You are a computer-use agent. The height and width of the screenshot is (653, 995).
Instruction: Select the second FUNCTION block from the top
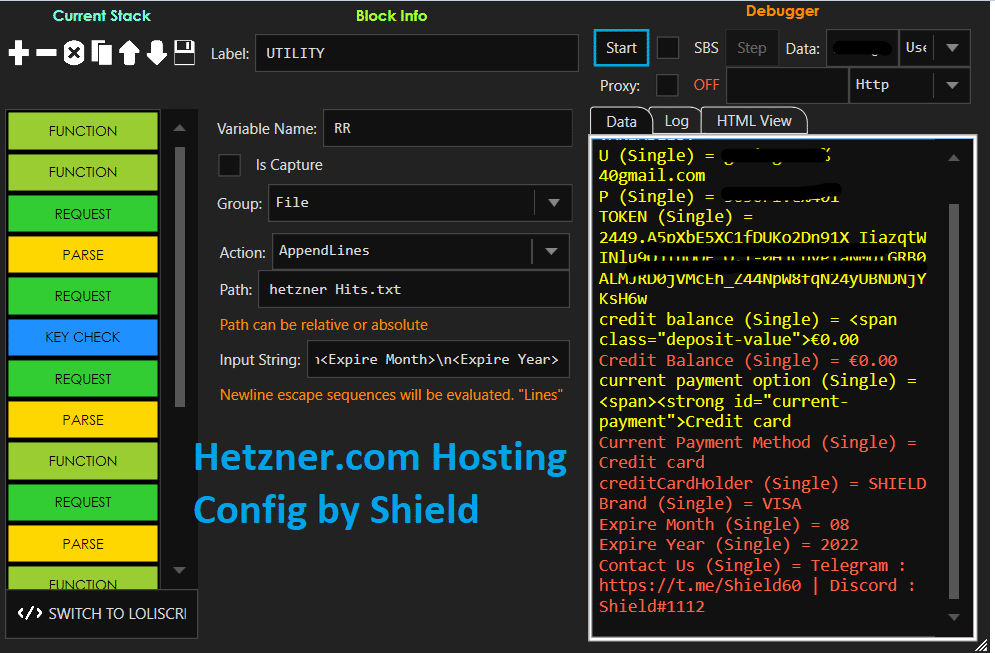click(83, 172)
